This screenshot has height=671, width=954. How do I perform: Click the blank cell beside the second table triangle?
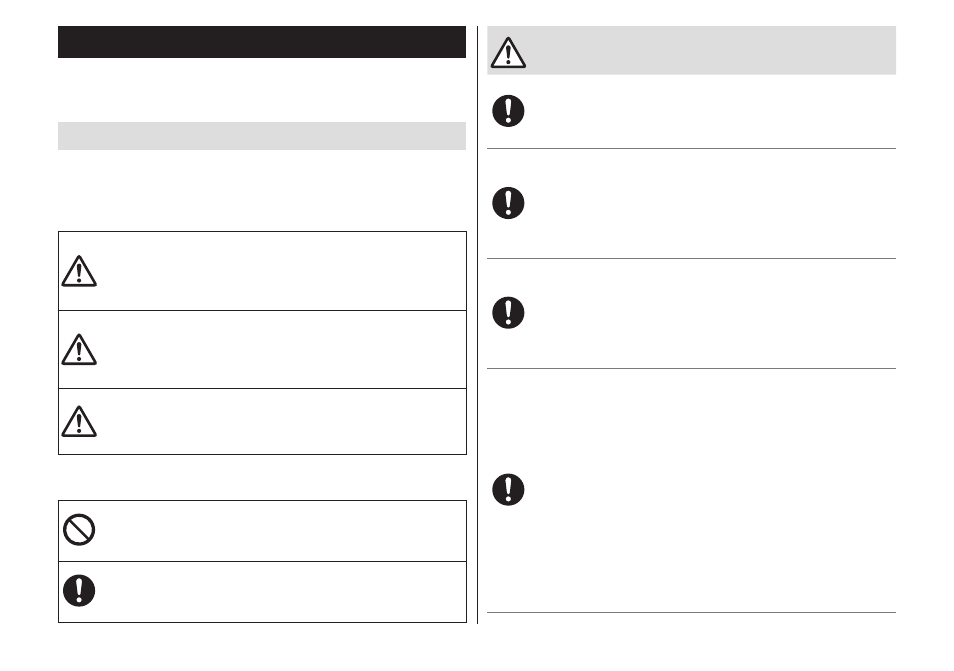tap(283, 349)
